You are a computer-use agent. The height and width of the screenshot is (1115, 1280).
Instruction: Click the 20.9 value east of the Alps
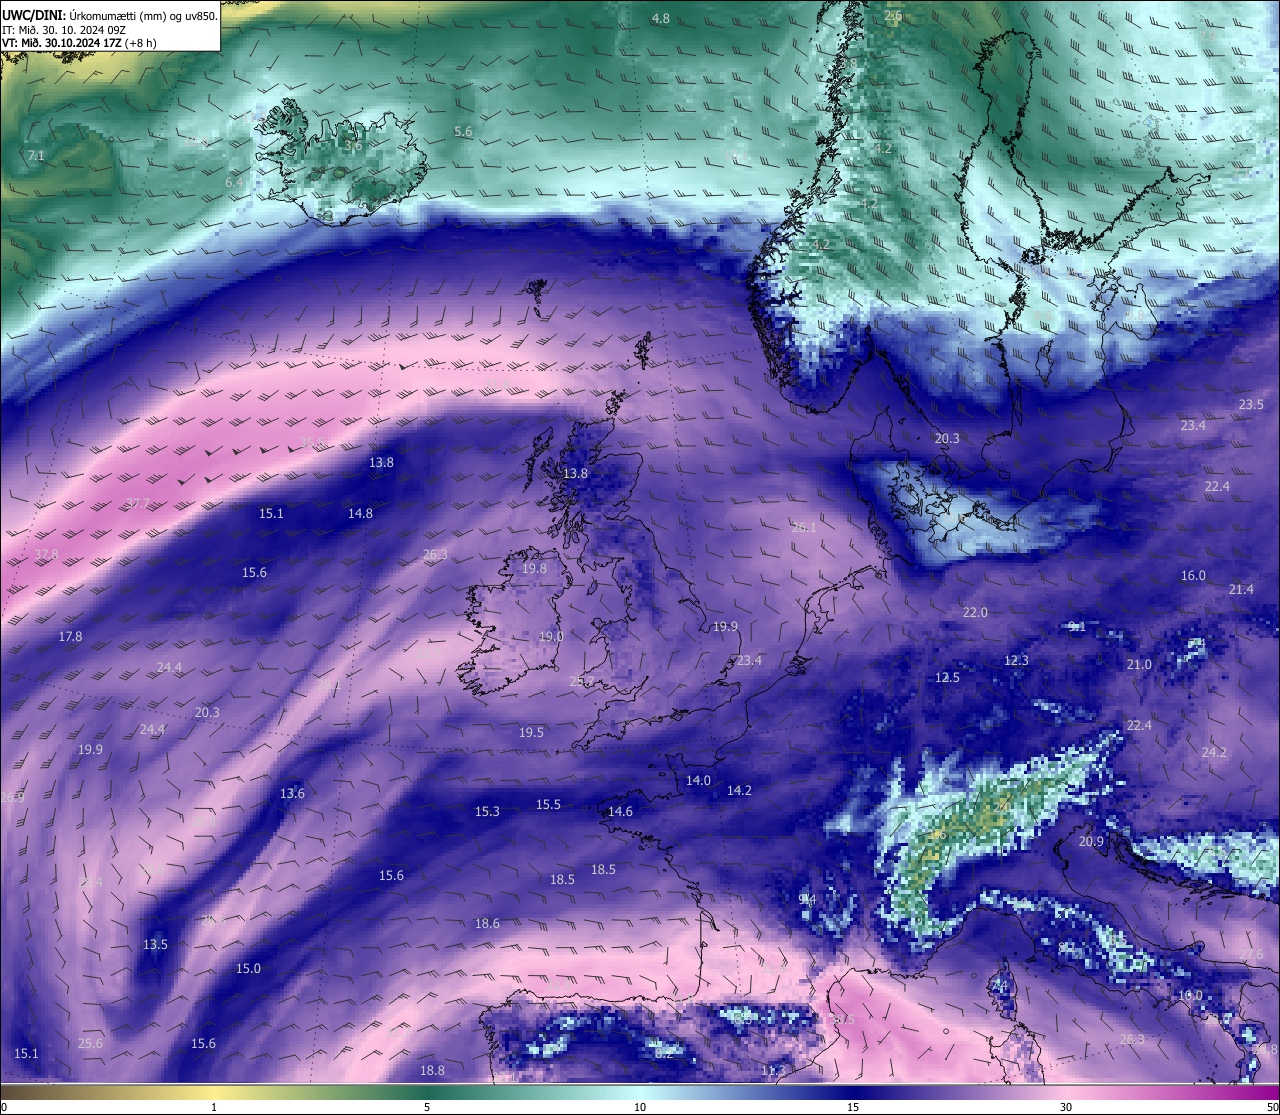pyautogui.click(x=1091, y=842)
